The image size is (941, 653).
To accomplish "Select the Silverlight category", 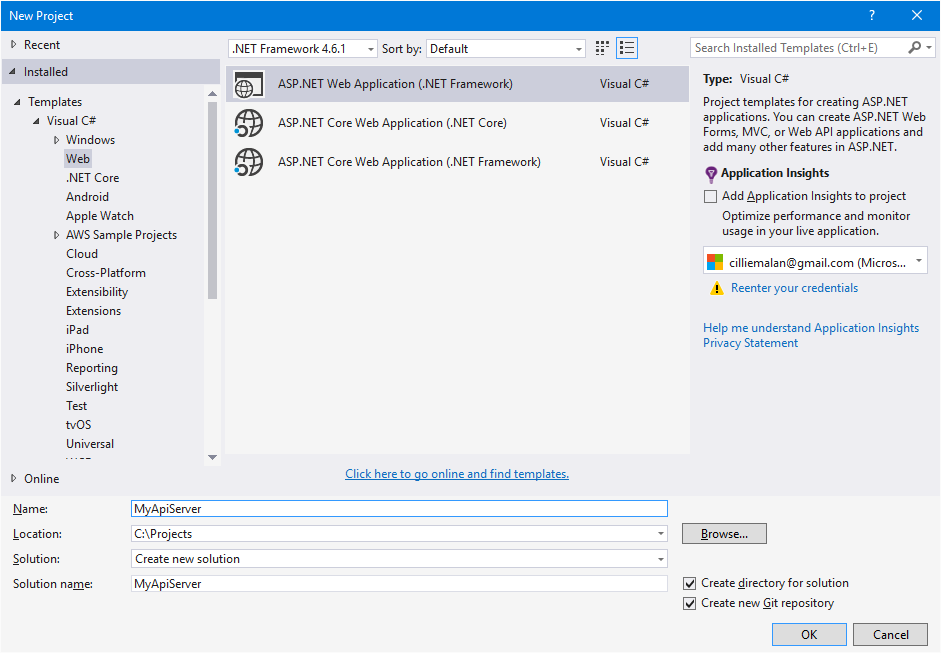I will click(x=92, y=387).
